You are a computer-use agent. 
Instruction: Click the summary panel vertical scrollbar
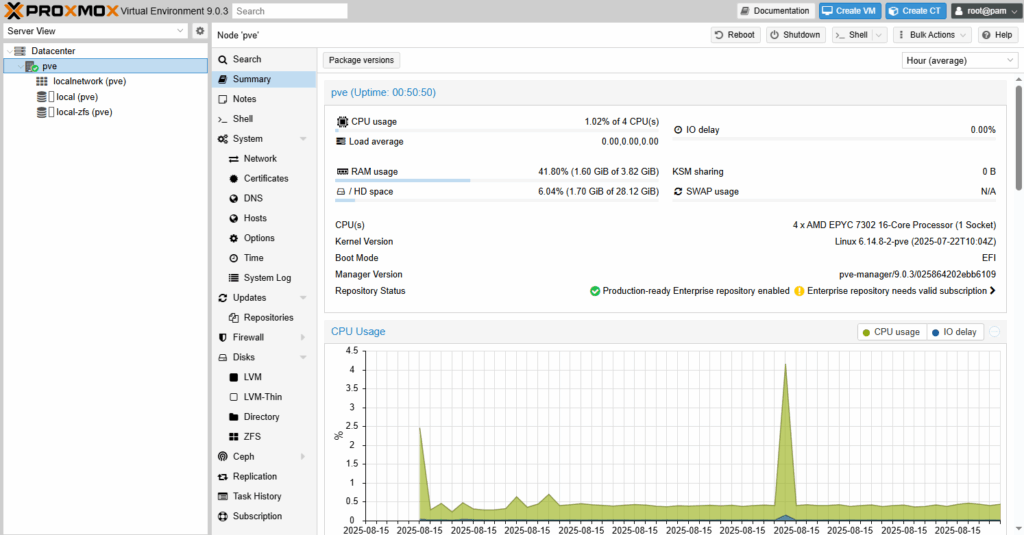point(1018,138)
